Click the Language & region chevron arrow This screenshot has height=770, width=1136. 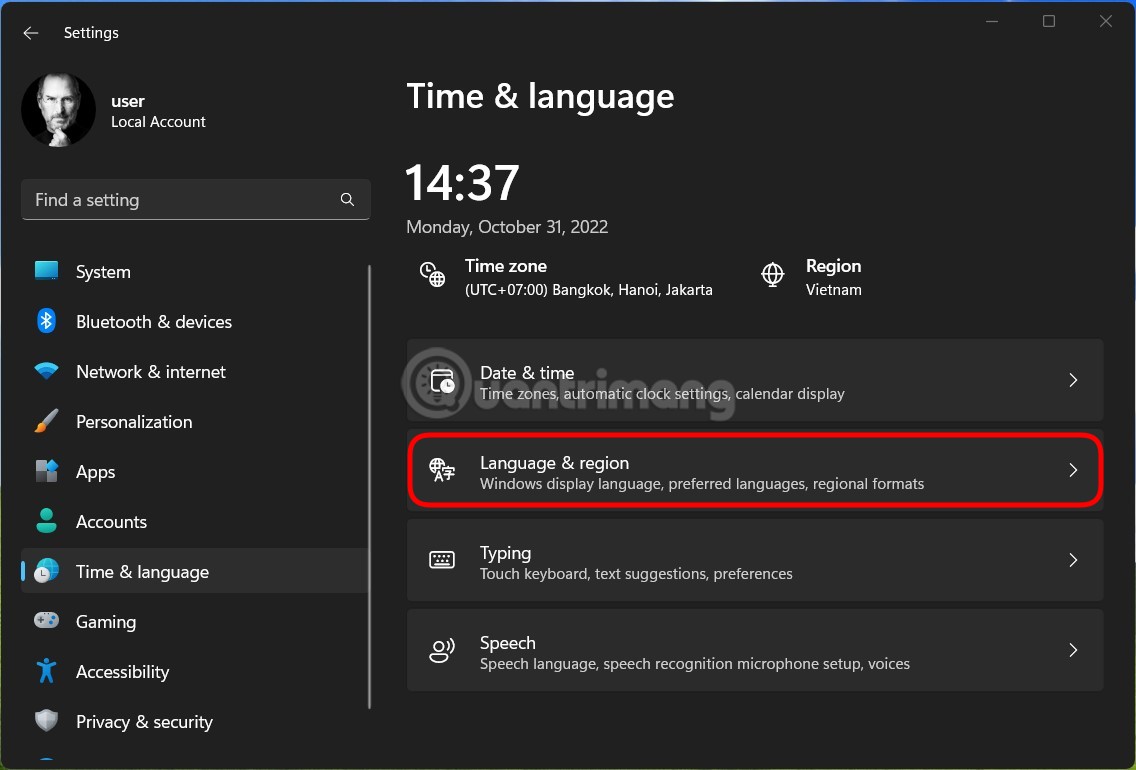[1073, 470]
